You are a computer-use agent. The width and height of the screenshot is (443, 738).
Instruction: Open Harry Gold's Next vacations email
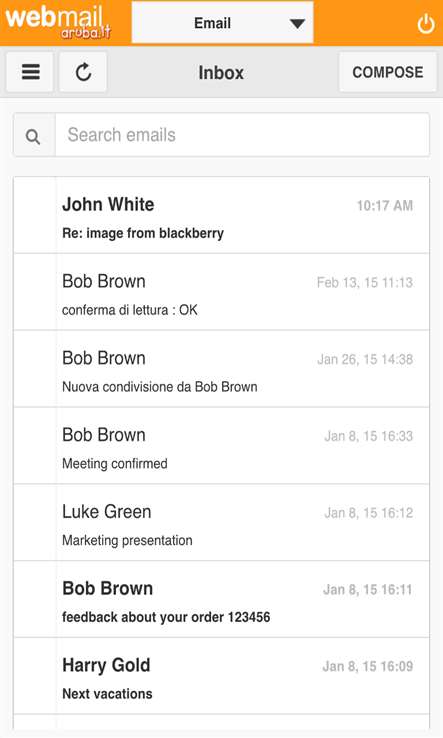coord(221,675)
